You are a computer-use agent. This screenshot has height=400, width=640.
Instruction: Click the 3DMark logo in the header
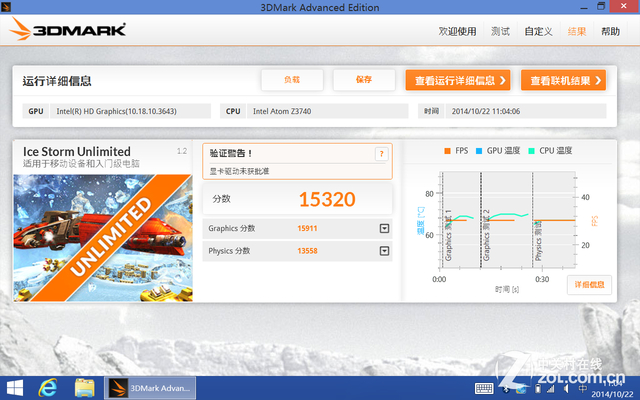[67, 29]
